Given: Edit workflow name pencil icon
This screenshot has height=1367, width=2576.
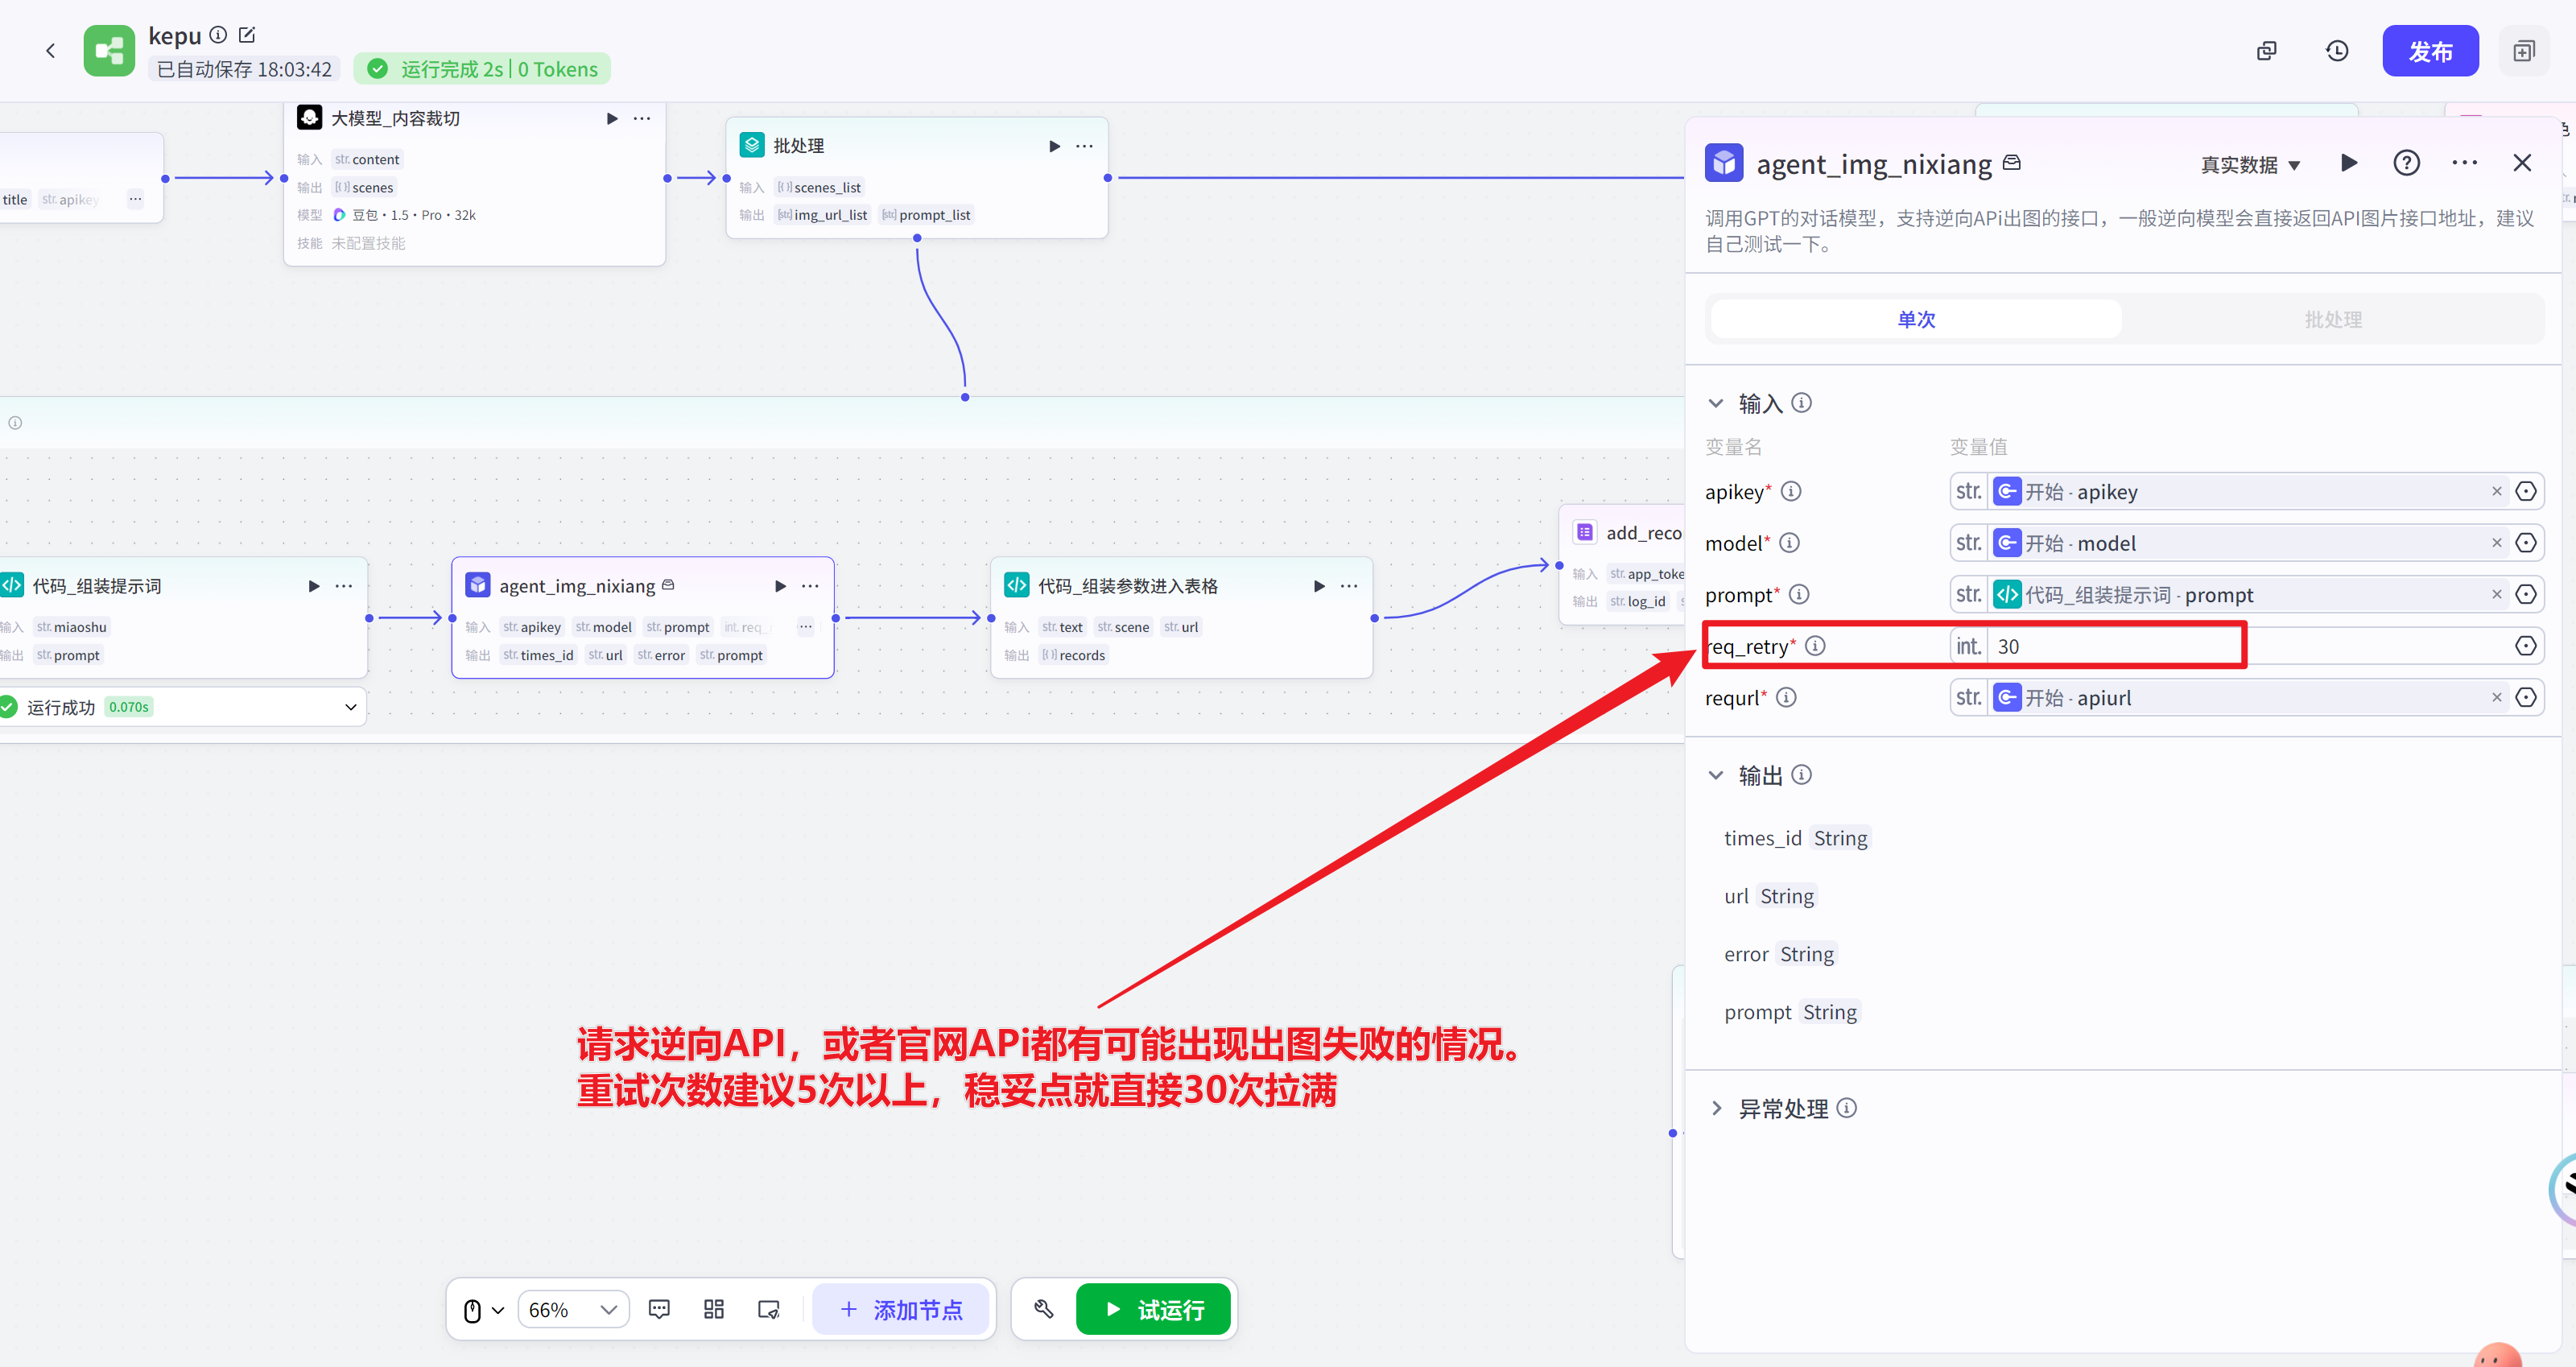Looking at the screenshot, I should pos(247,35).
